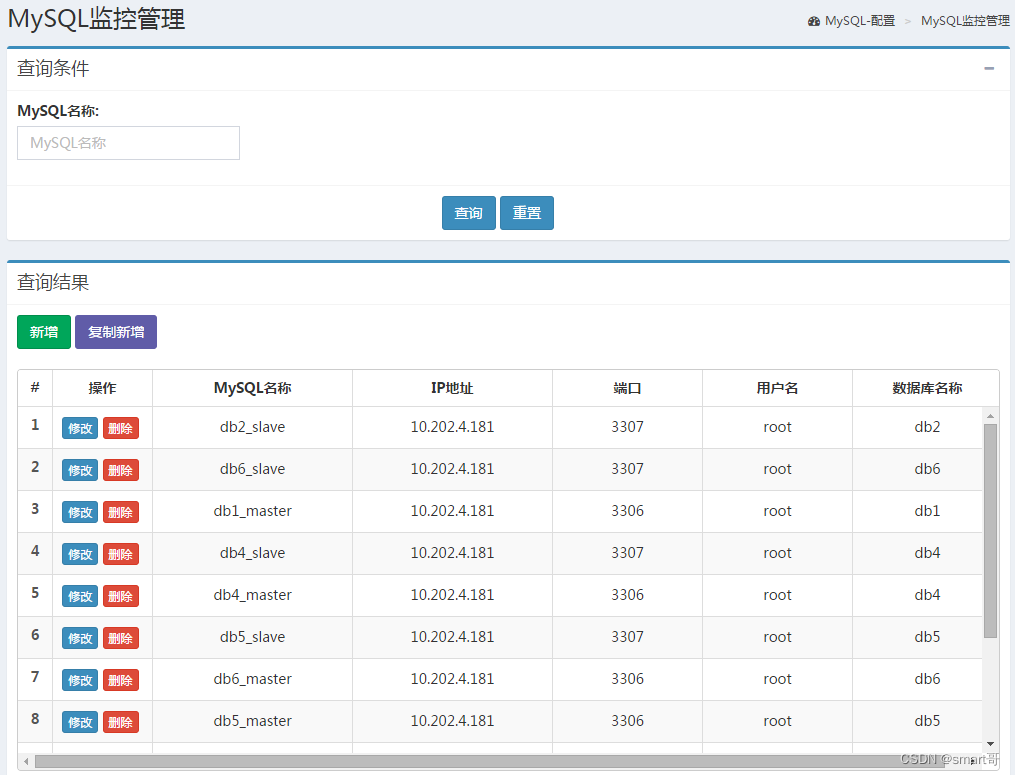This screenshot has width=1015, height=775.
Task: Click the IP地址 column header
Action: pos(452,388)
